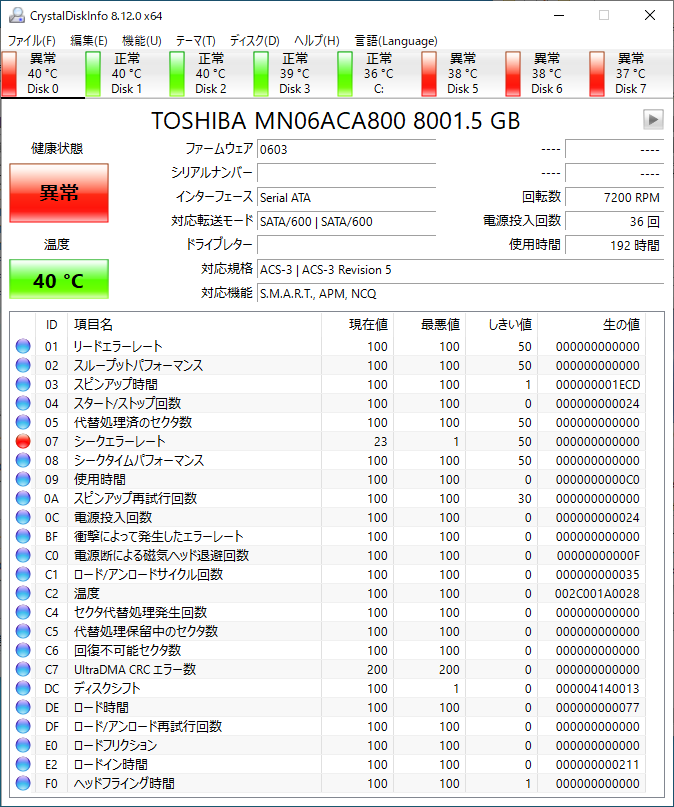
Task: Click the blue status orb for attribute C2
Action: coord(23,593)
